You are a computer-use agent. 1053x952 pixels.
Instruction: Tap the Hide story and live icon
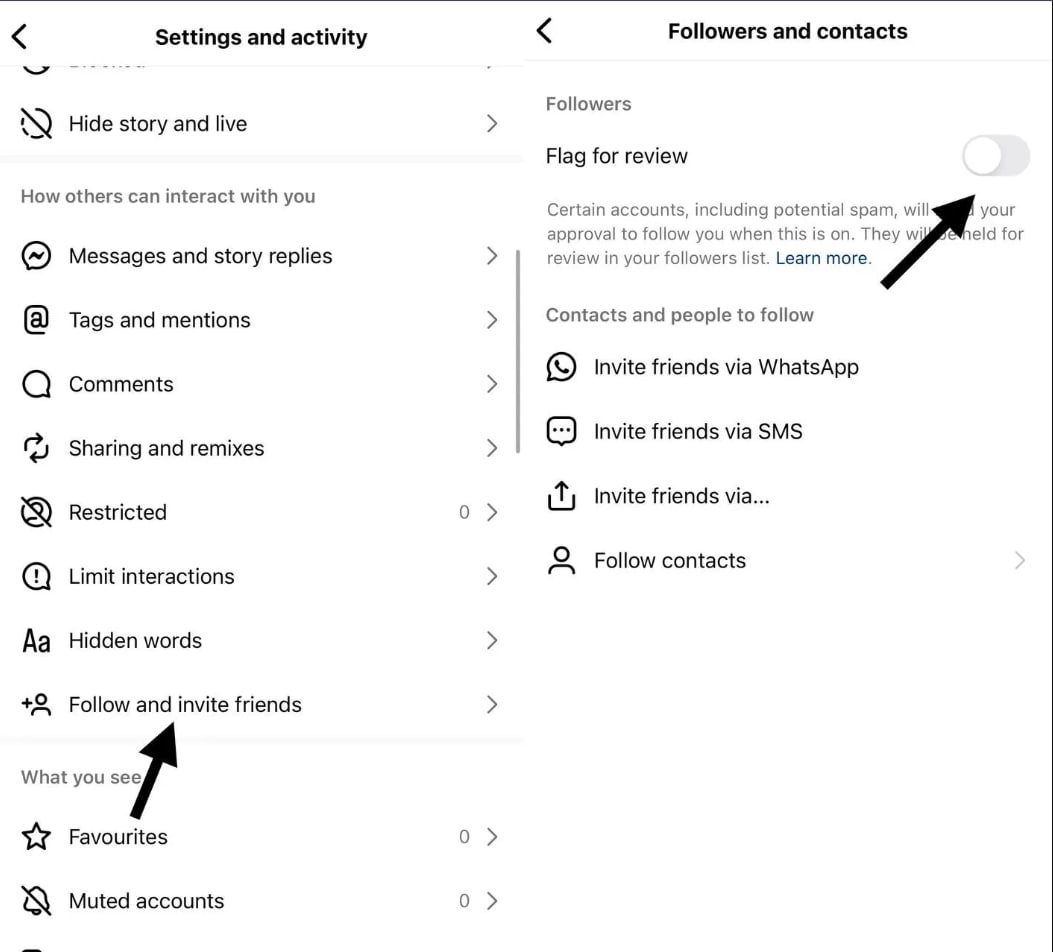(36, 124)
